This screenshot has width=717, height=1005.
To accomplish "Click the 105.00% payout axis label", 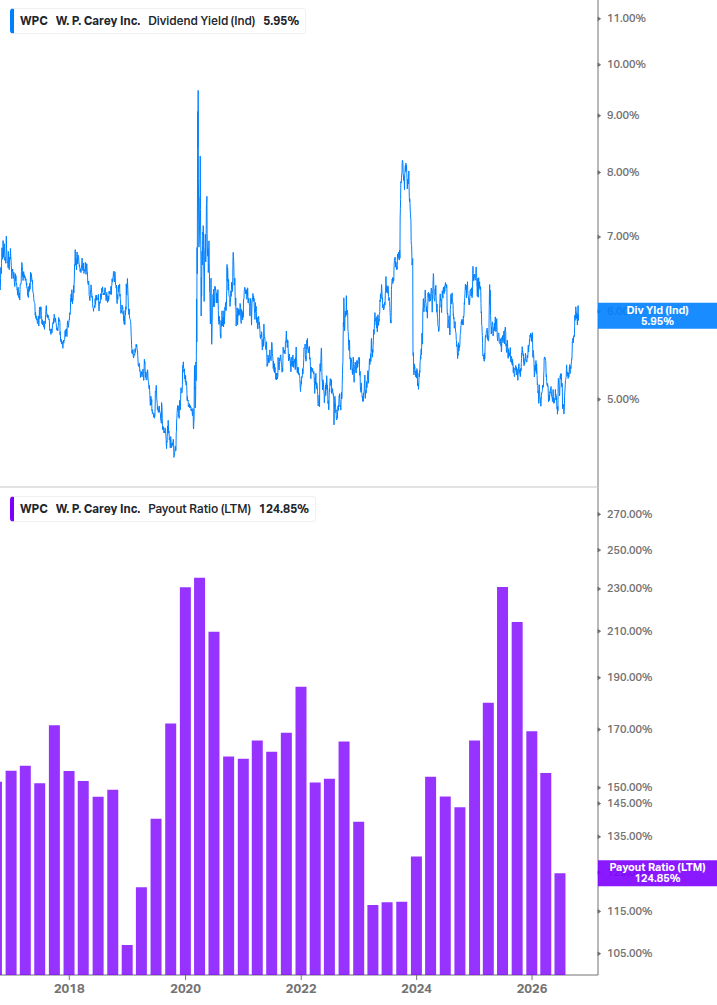I will coord(629,953).
